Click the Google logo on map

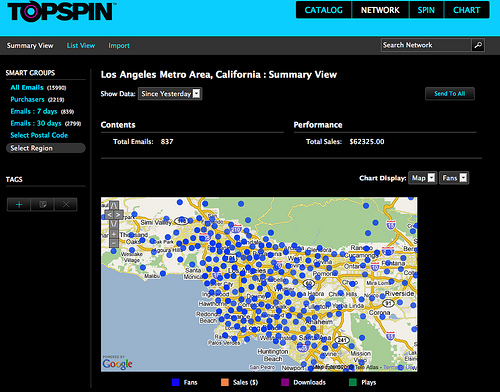[x=117, y=363]
